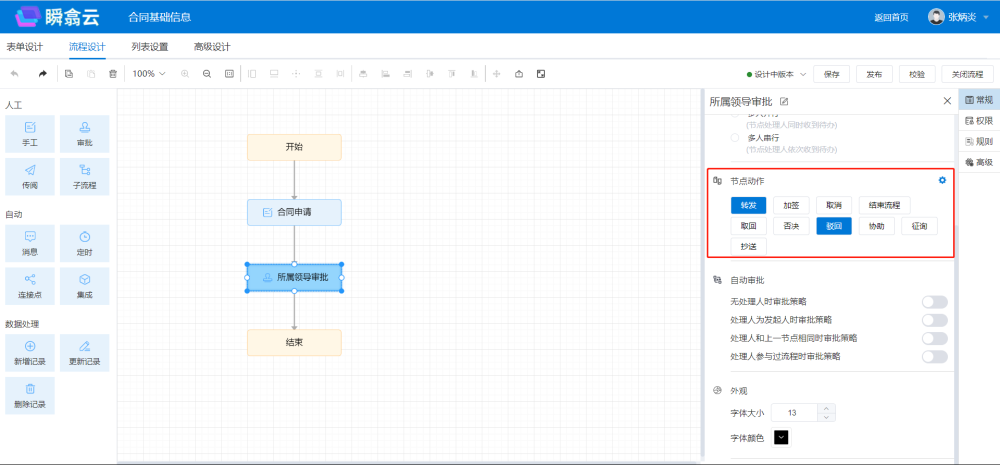Switch to the 表单设计 tab
This screenshot has width=1000, height=465.
[x=26, y=47]
